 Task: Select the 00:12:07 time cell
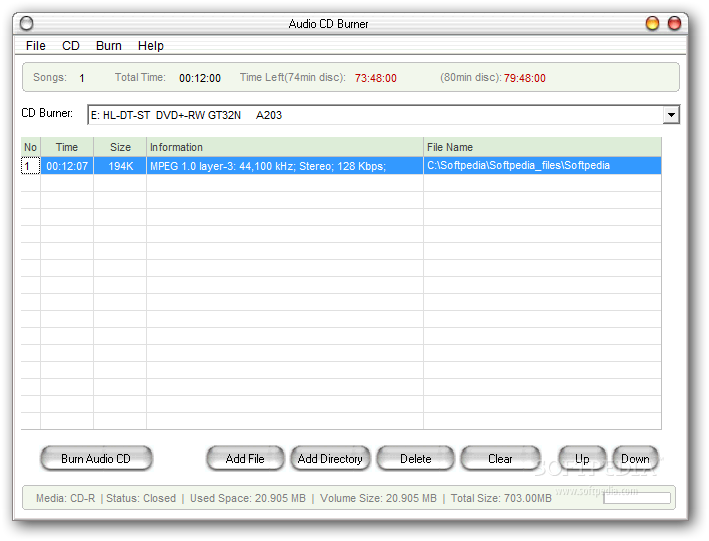click(x=67, y=166)
